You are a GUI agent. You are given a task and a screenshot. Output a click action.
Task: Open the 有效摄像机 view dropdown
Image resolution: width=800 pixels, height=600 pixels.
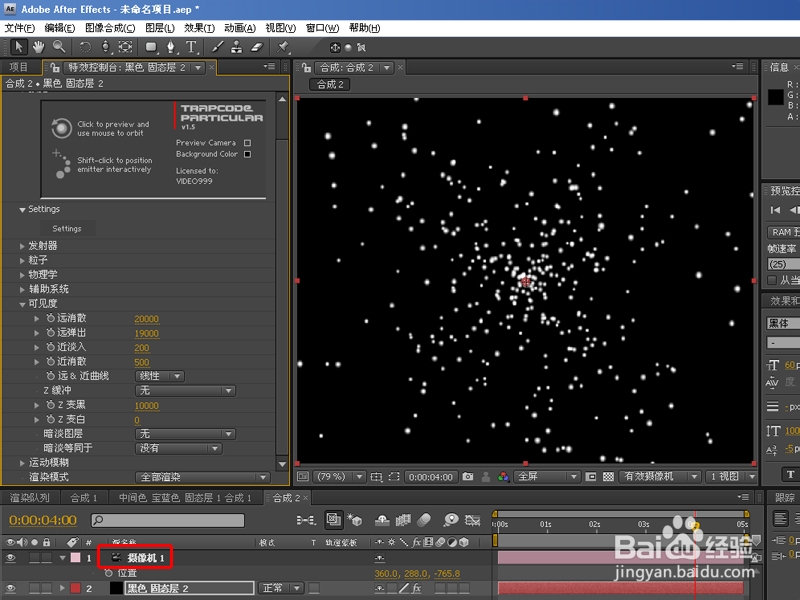coord(659,477)
